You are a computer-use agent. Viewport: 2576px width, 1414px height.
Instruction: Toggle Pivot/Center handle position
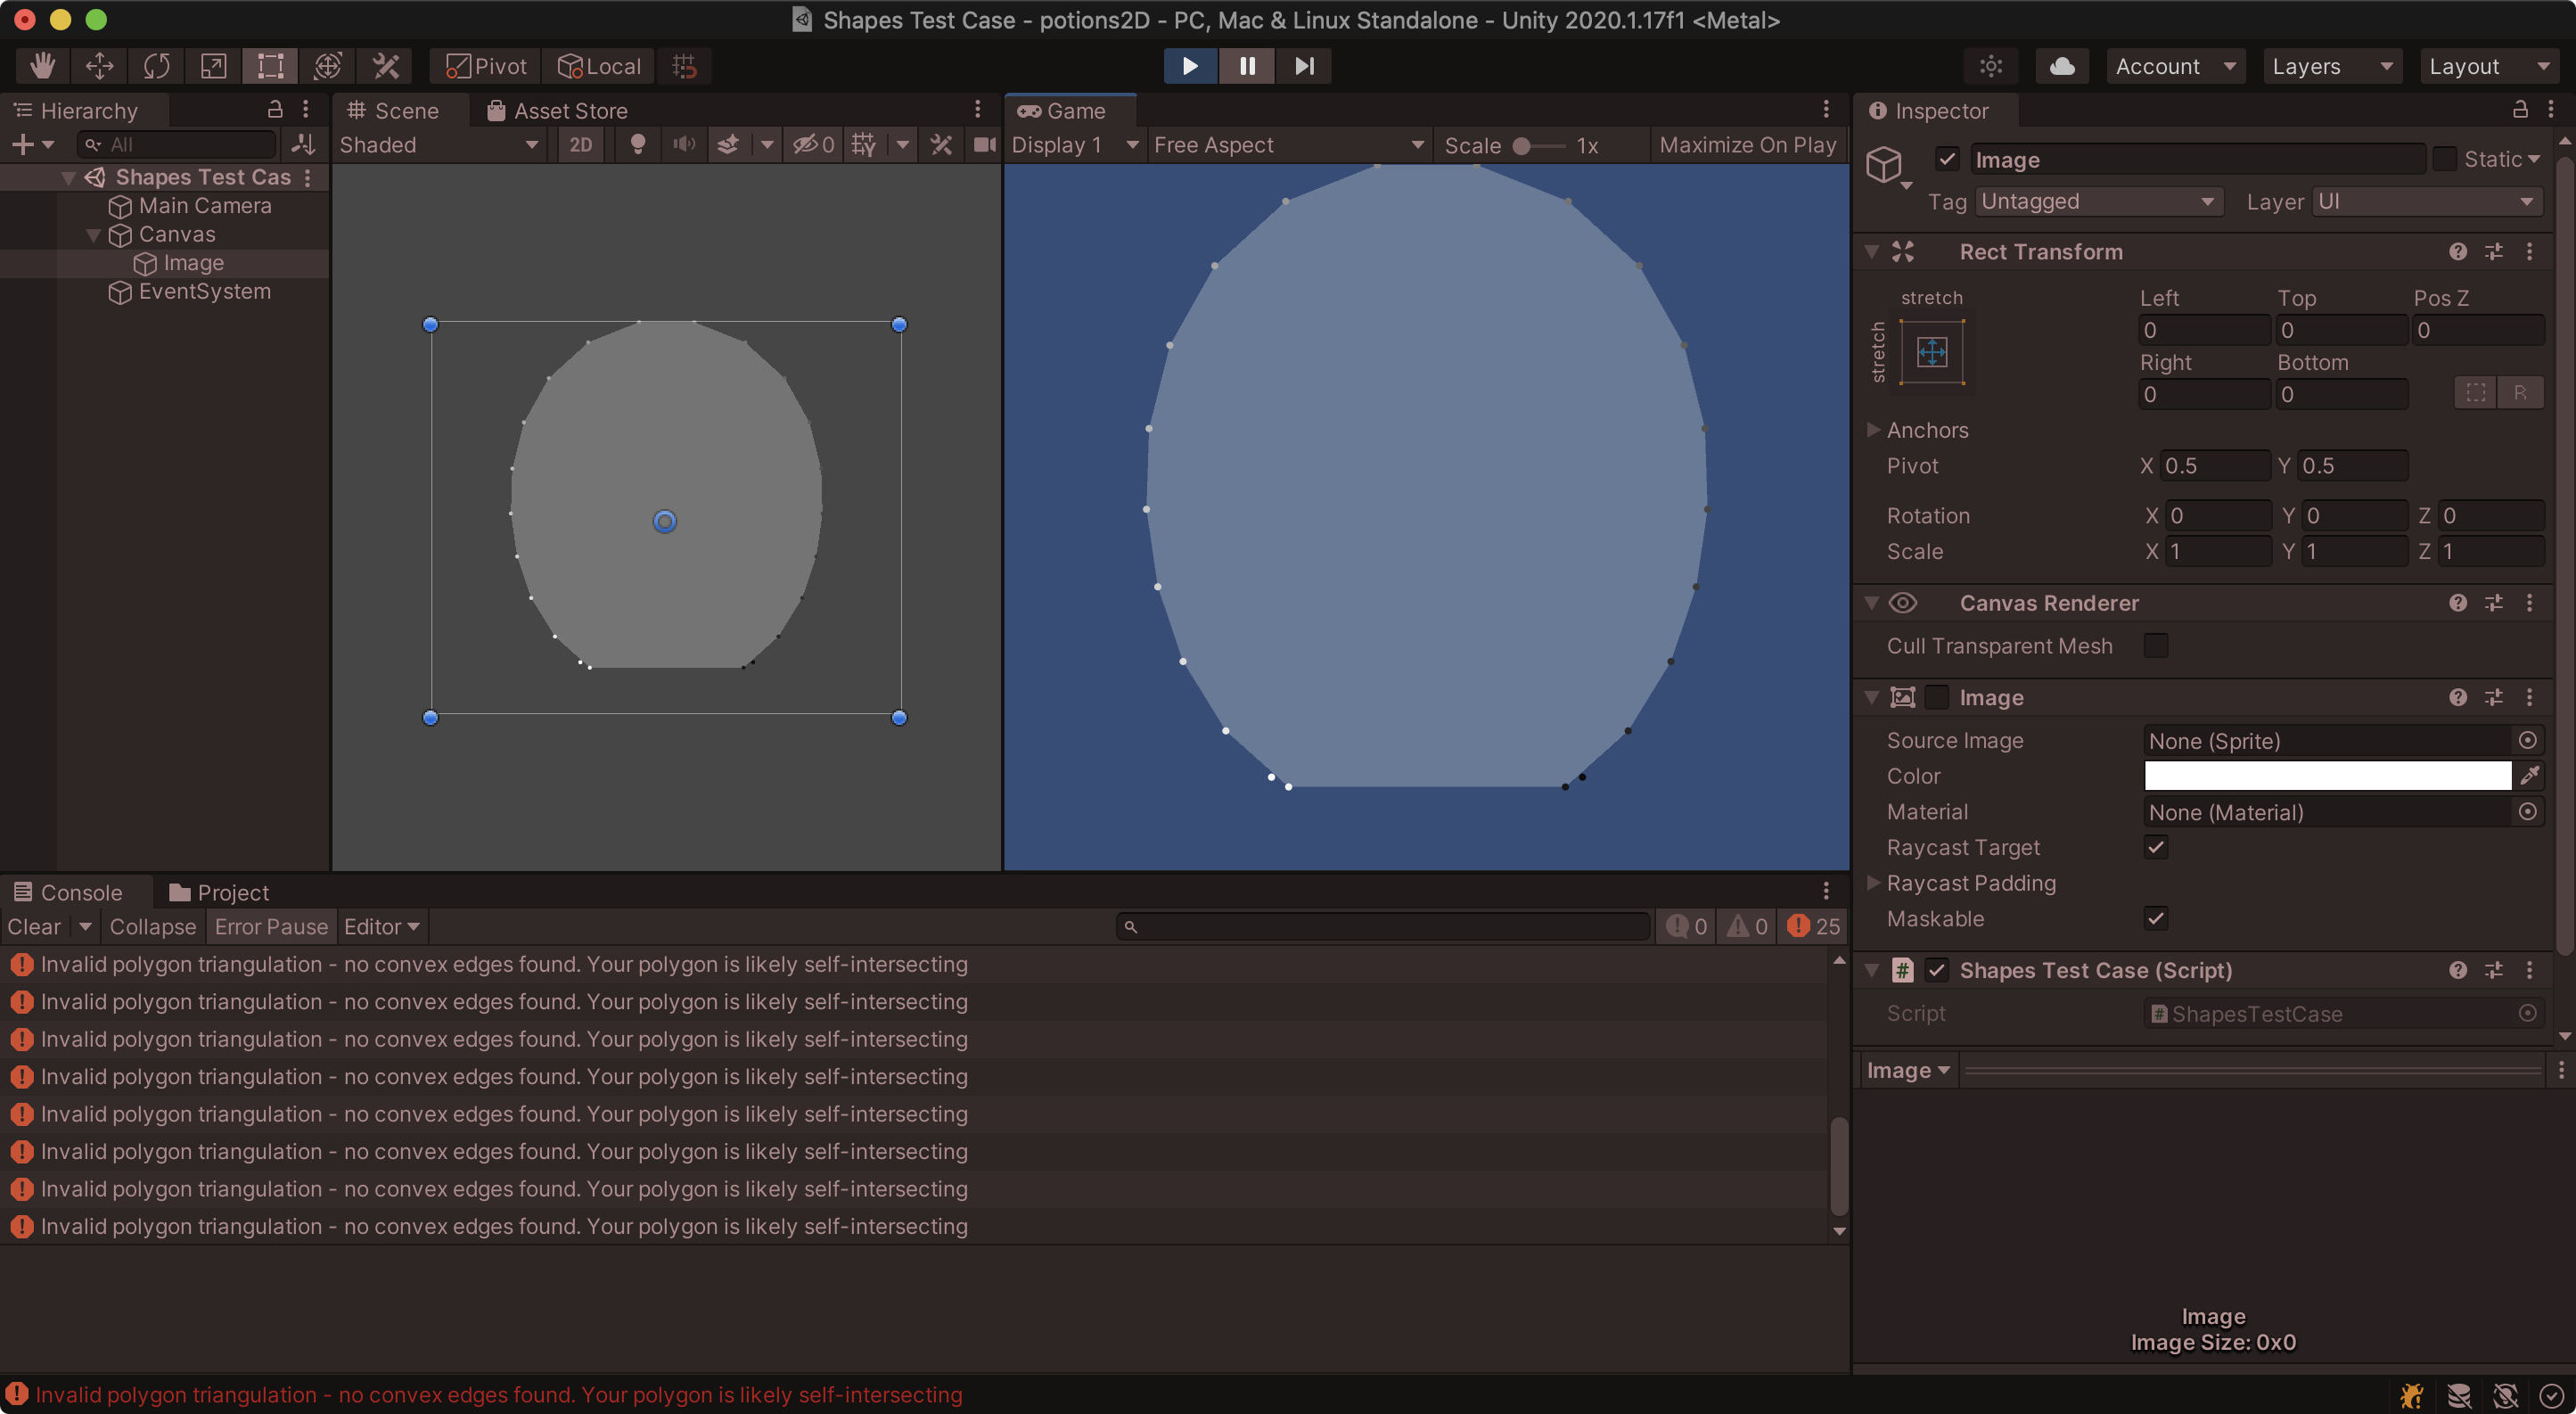tap(487, 66)
